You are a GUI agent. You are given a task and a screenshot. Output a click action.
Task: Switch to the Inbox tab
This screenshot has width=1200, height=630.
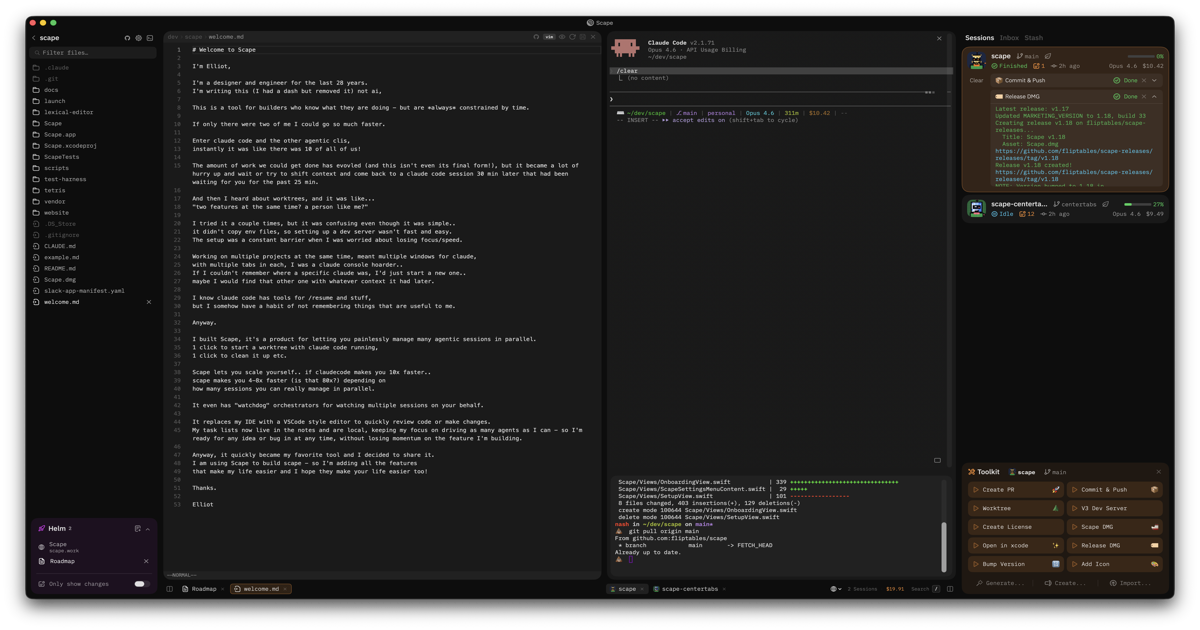[1010, 37]
